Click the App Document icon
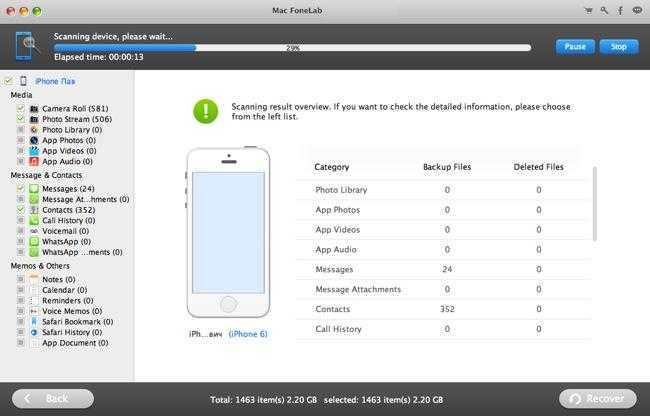 click(x=34, y=343)
